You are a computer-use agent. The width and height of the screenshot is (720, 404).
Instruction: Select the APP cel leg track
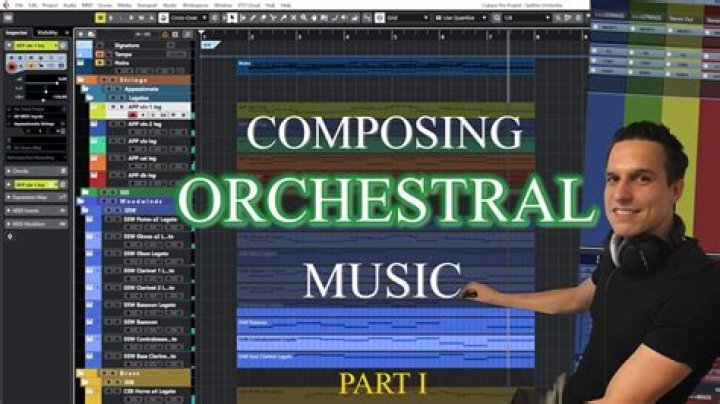(x=142, y=158)
